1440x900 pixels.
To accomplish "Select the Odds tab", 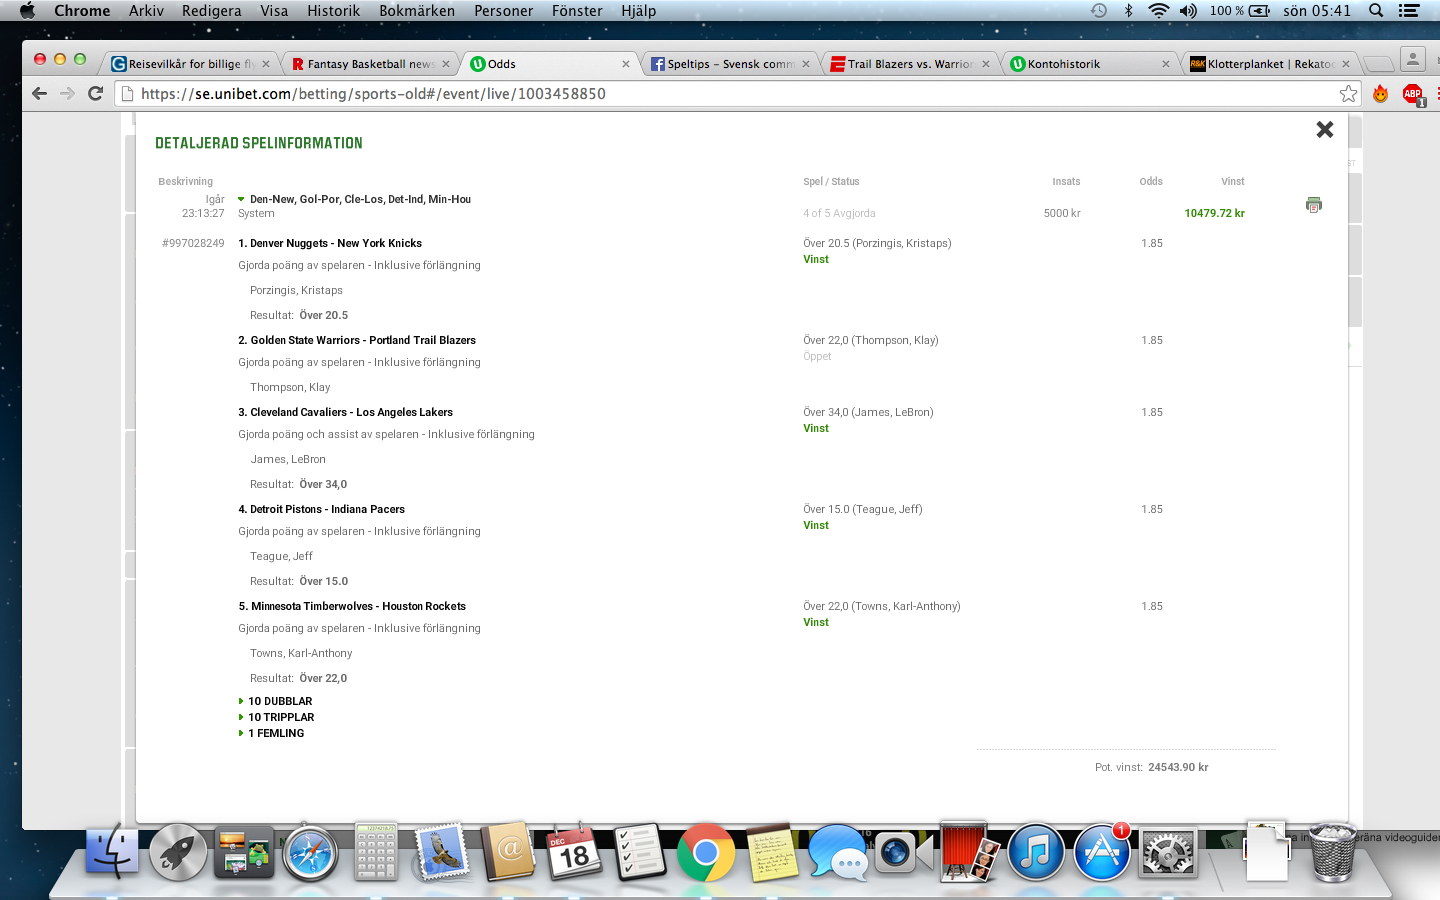I will [x=550, y=63].
